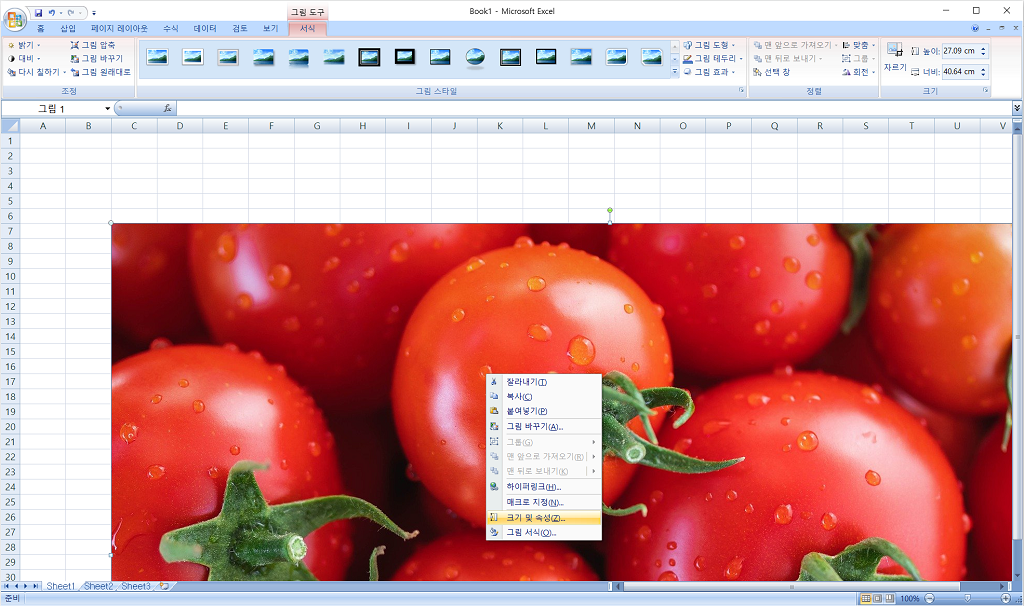The image size is (1024, 606).
Task: Open the 그림 도형 (picture shape) dropdown
Action: pos(709,45)
